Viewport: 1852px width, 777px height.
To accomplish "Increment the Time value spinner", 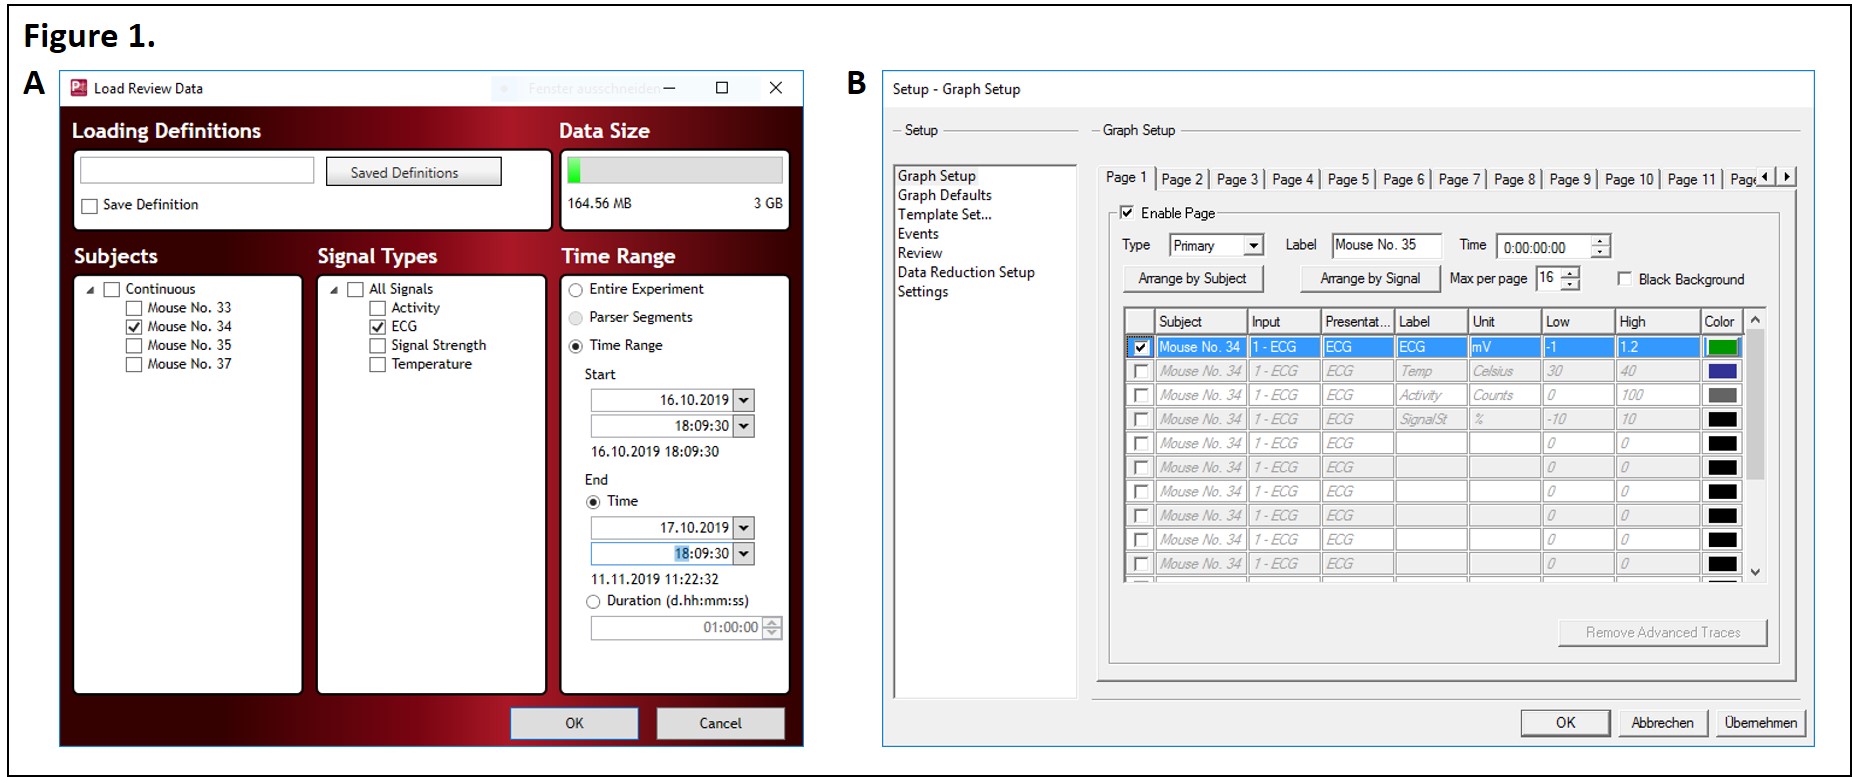I will 1600,241.
